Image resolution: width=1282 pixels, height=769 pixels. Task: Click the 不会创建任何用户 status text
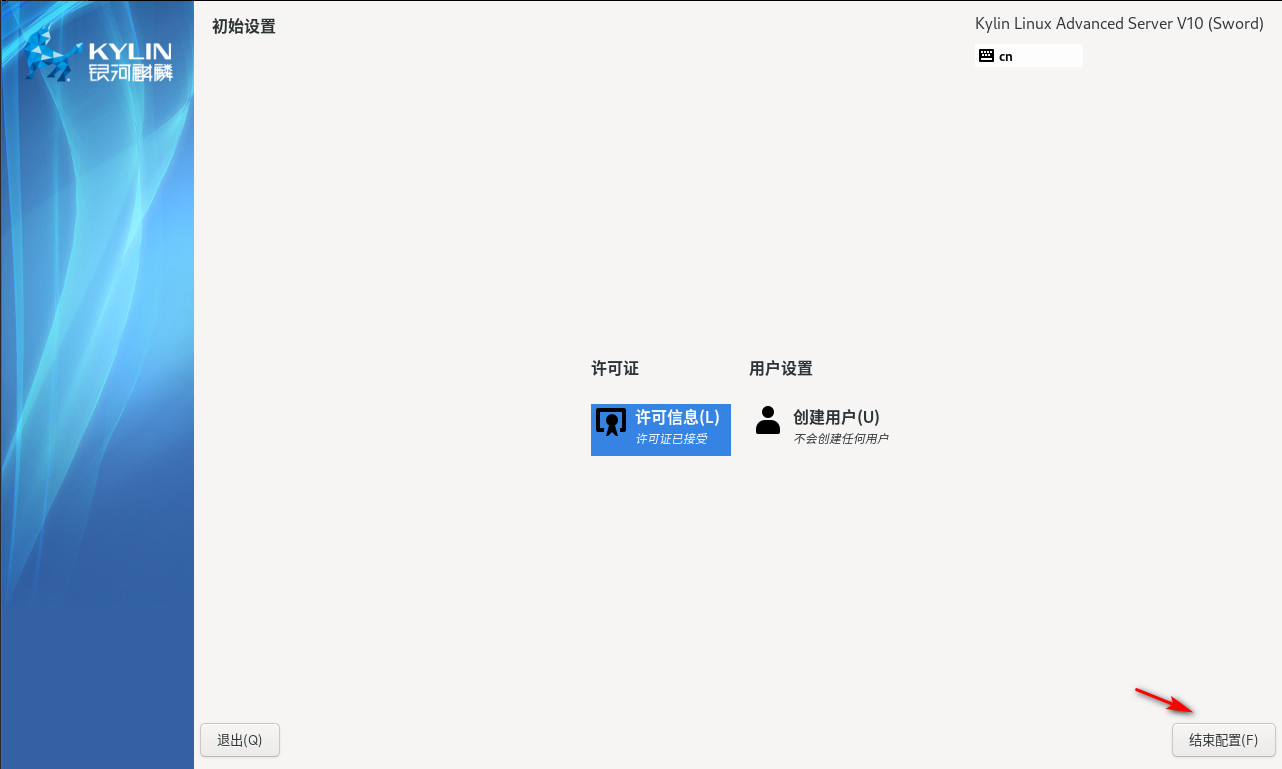tap(840, 439)
